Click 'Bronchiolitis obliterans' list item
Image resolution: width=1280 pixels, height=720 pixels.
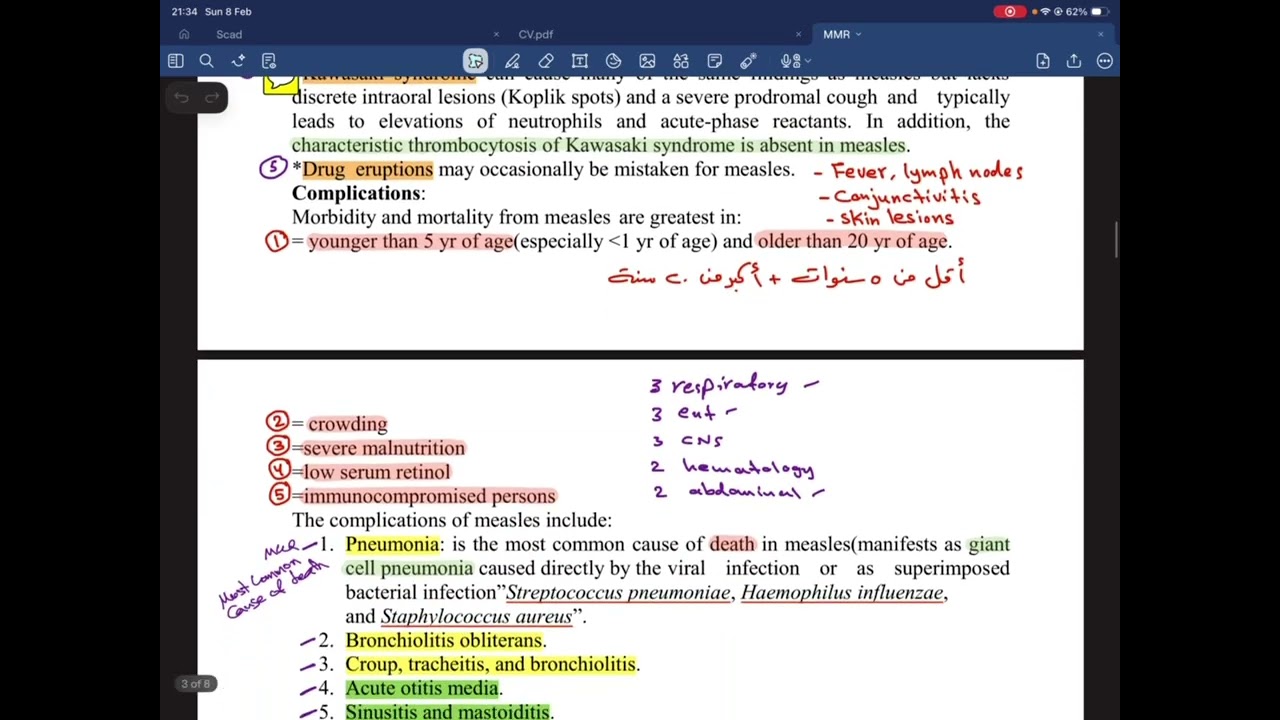(x=445, y=640)
